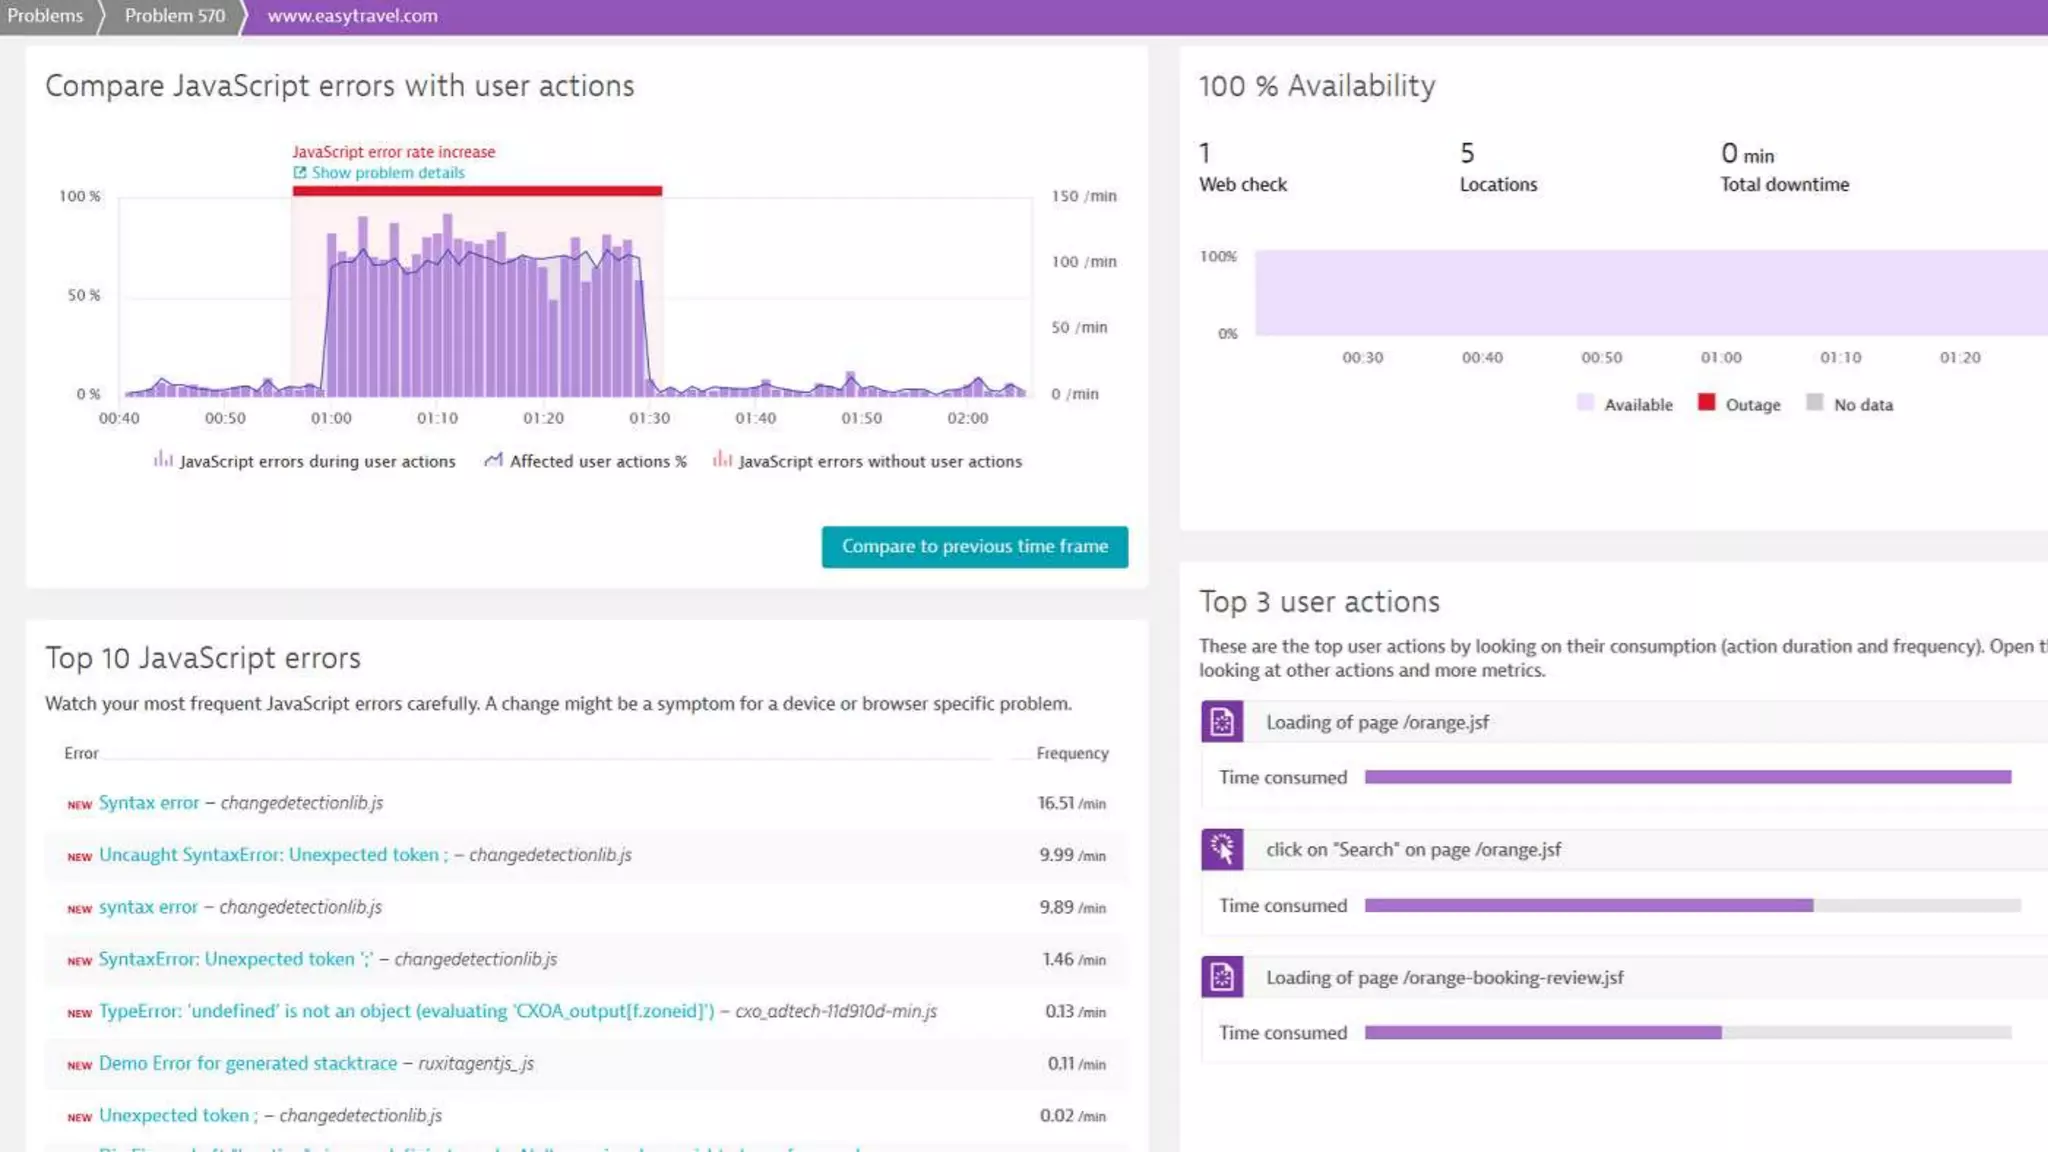Click NEW badge next to Syntax error row
The width and height of the screenshot is (2048, 1152).
(79, 804)
